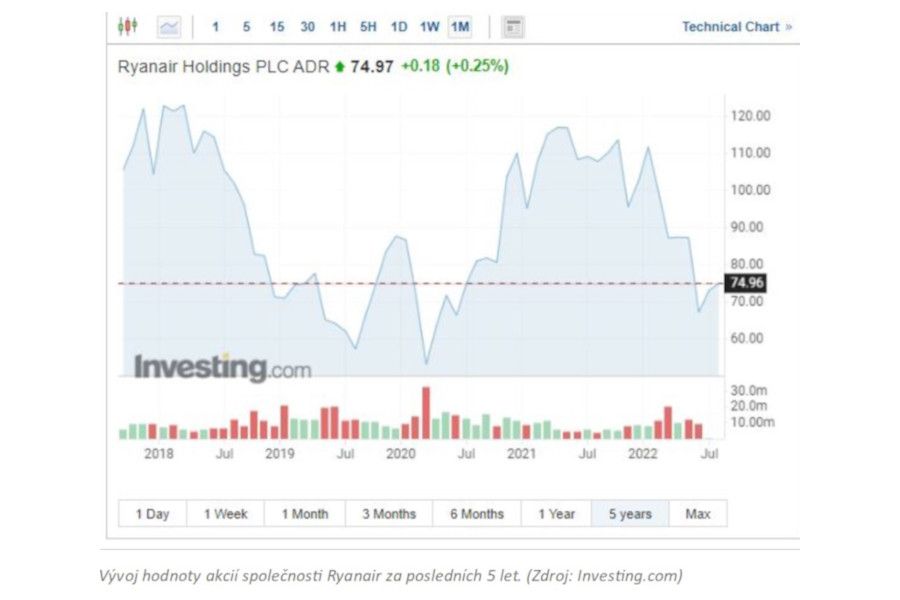Viewport: 900px width, 600px height.
Task: Show the 6 Months range
Action: tap(476, 514)
